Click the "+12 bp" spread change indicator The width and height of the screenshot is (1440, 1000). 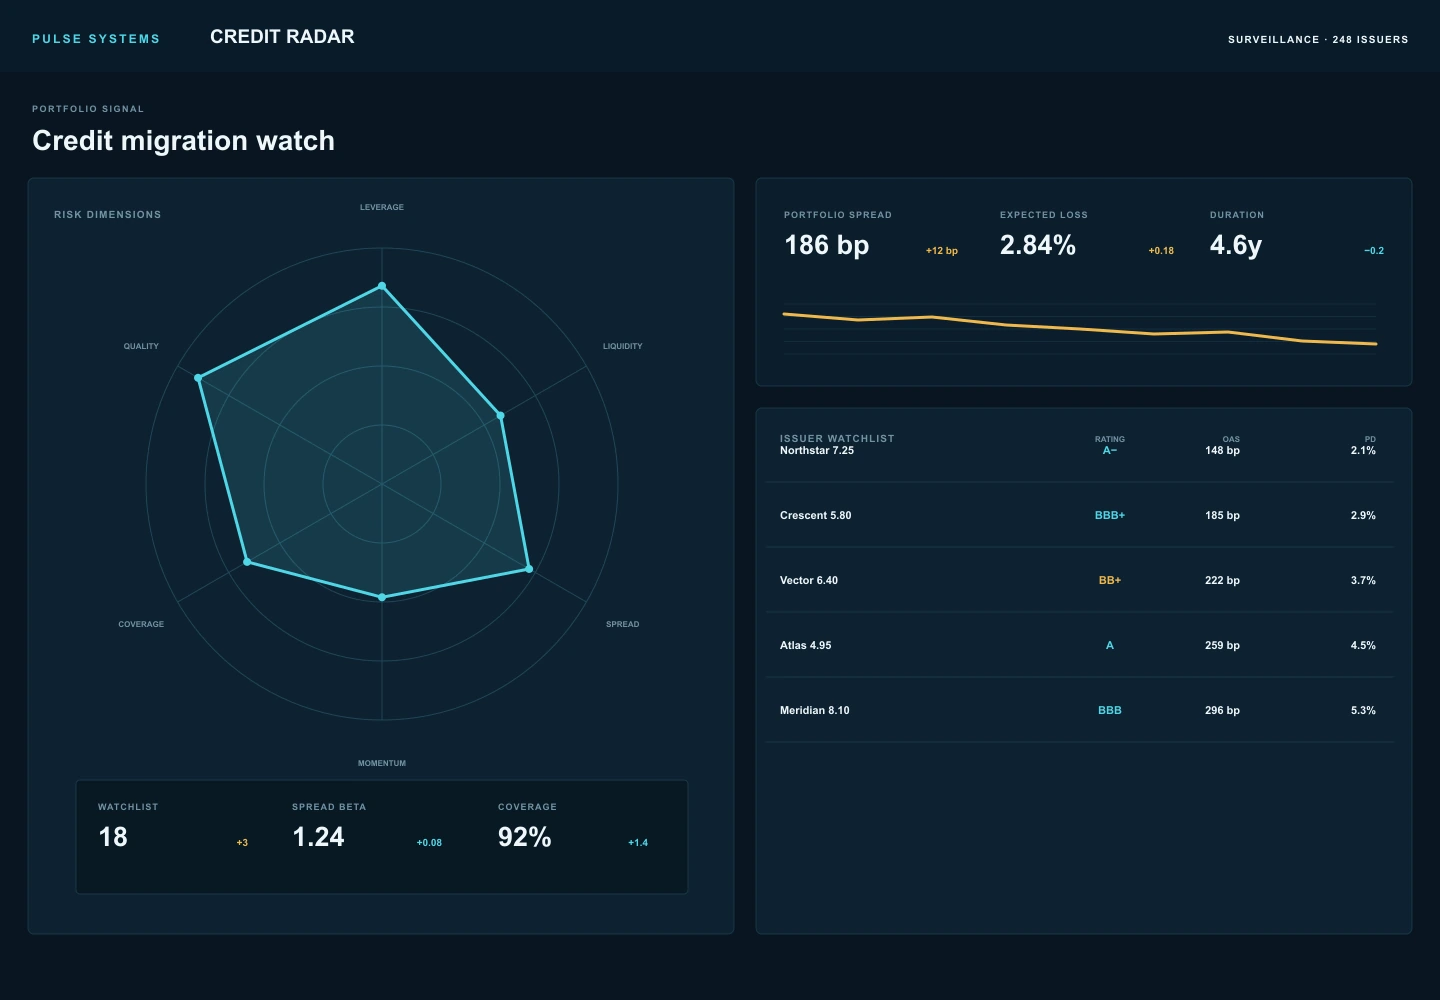942,251
